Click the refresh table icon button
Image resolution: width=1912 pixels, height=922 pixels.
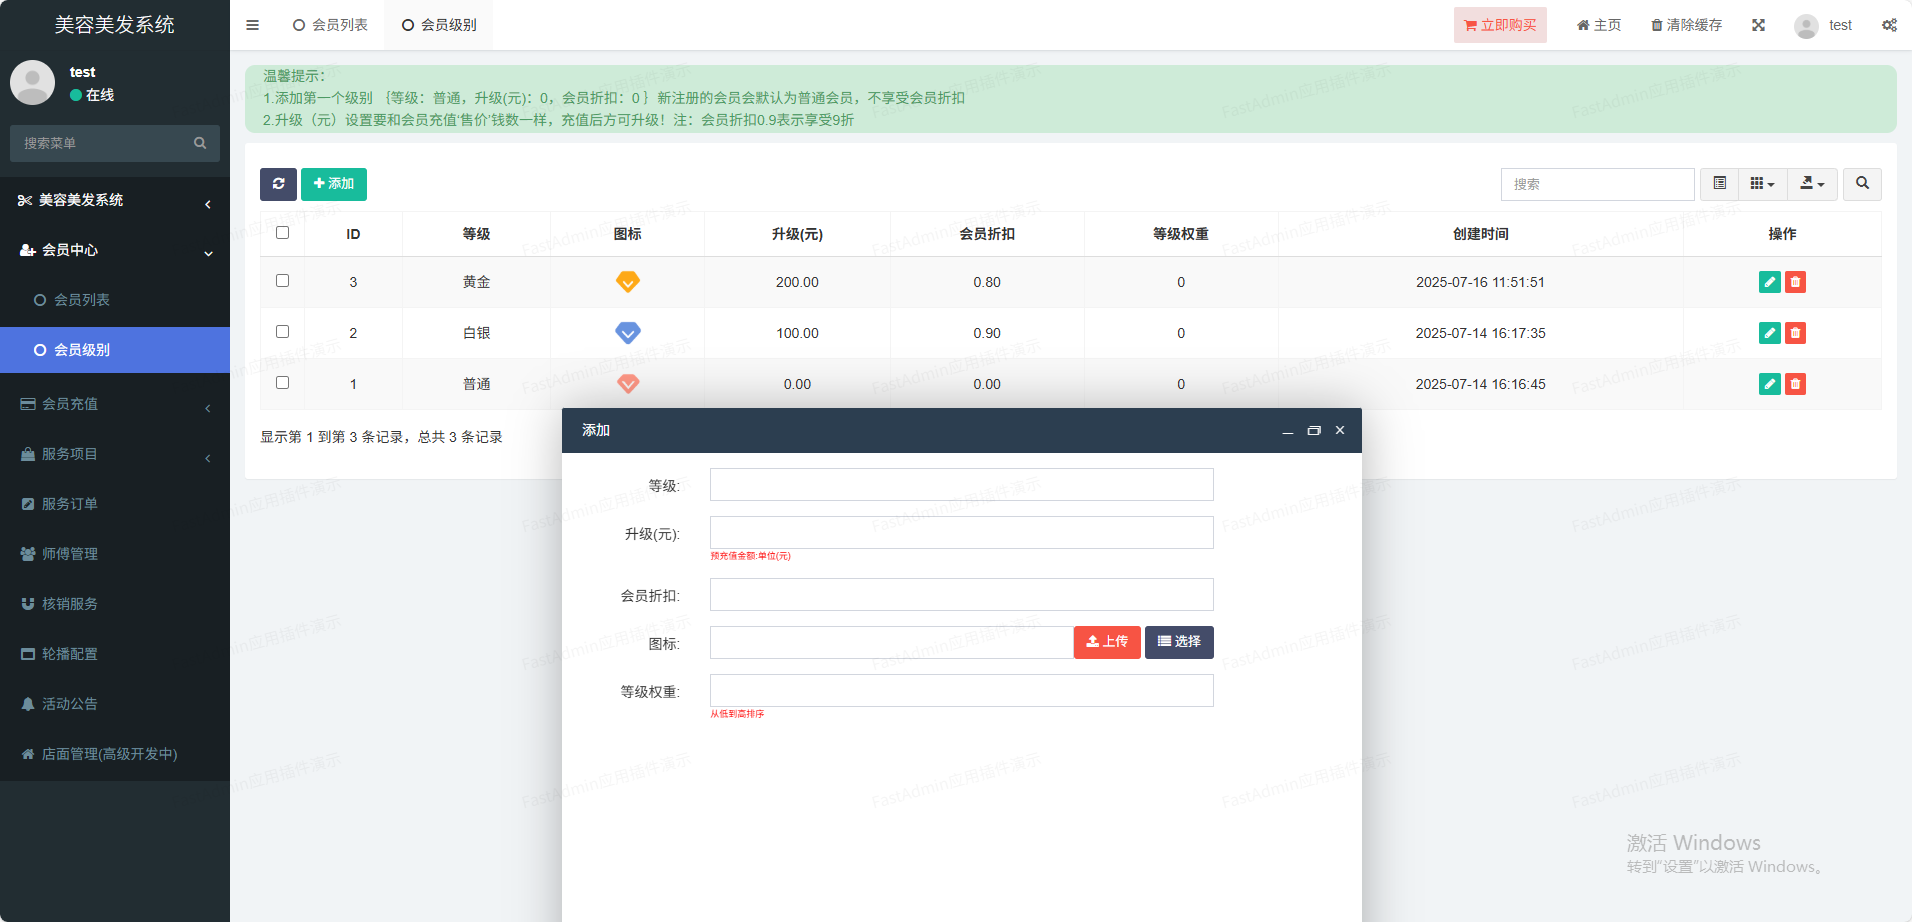pyautogui.click(x=278, y=184)
